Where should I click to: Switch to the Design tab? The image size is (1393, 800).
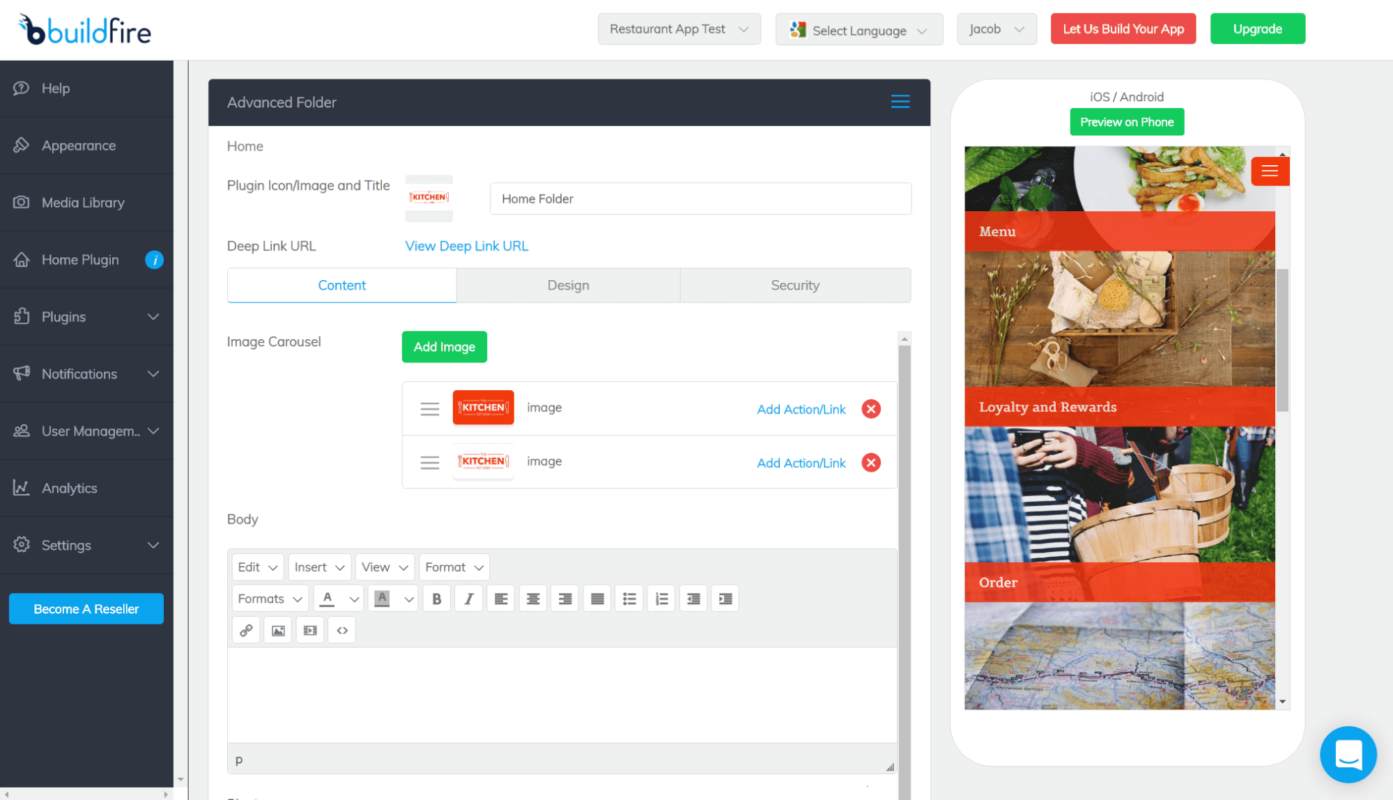(568, 285)
